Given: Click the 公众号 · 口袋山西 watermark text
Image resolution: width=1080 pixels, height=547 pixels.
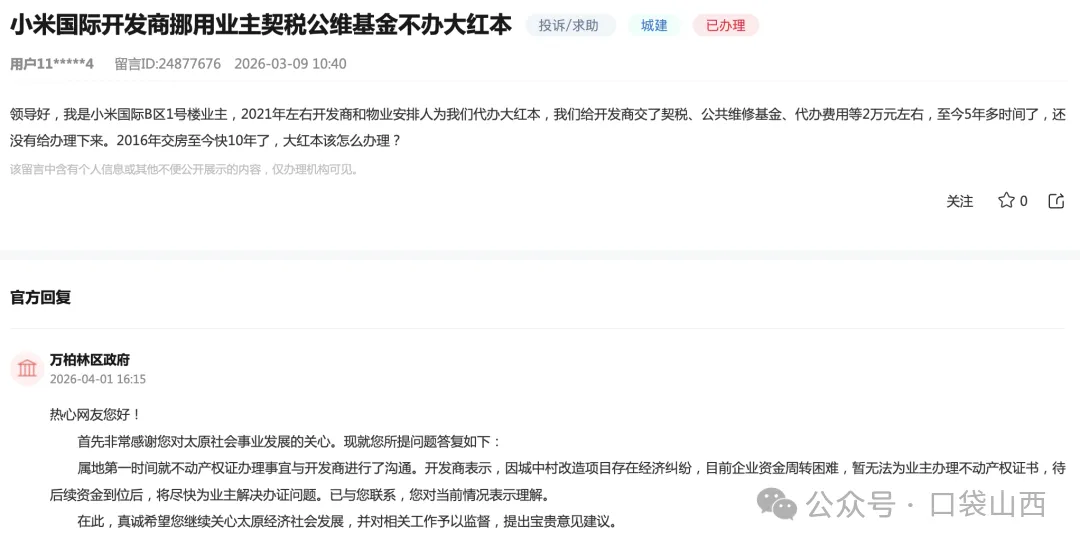Looking at the screenshot, I should point(926,504).
